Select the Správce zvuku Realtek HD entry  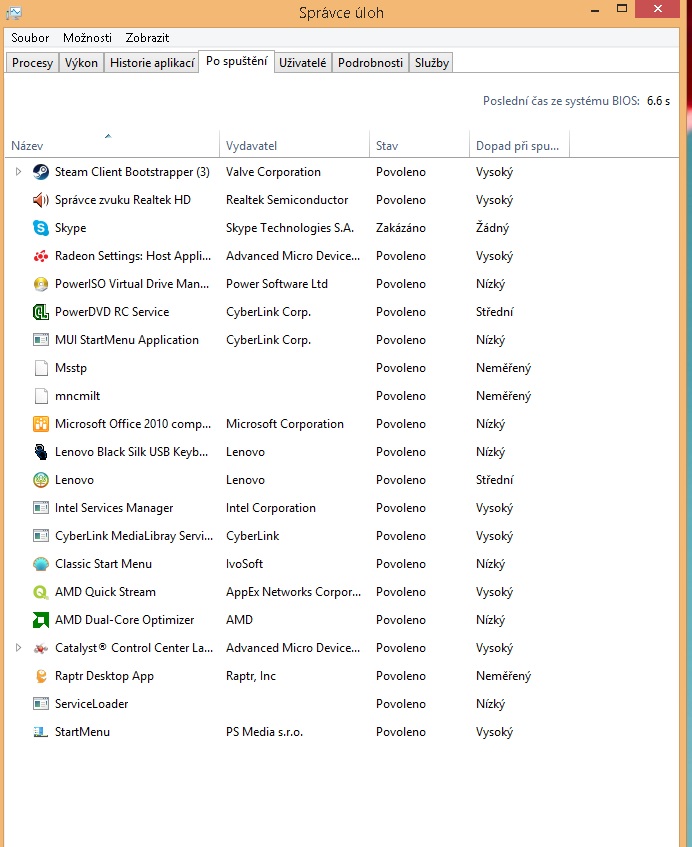tap(123, 200)
